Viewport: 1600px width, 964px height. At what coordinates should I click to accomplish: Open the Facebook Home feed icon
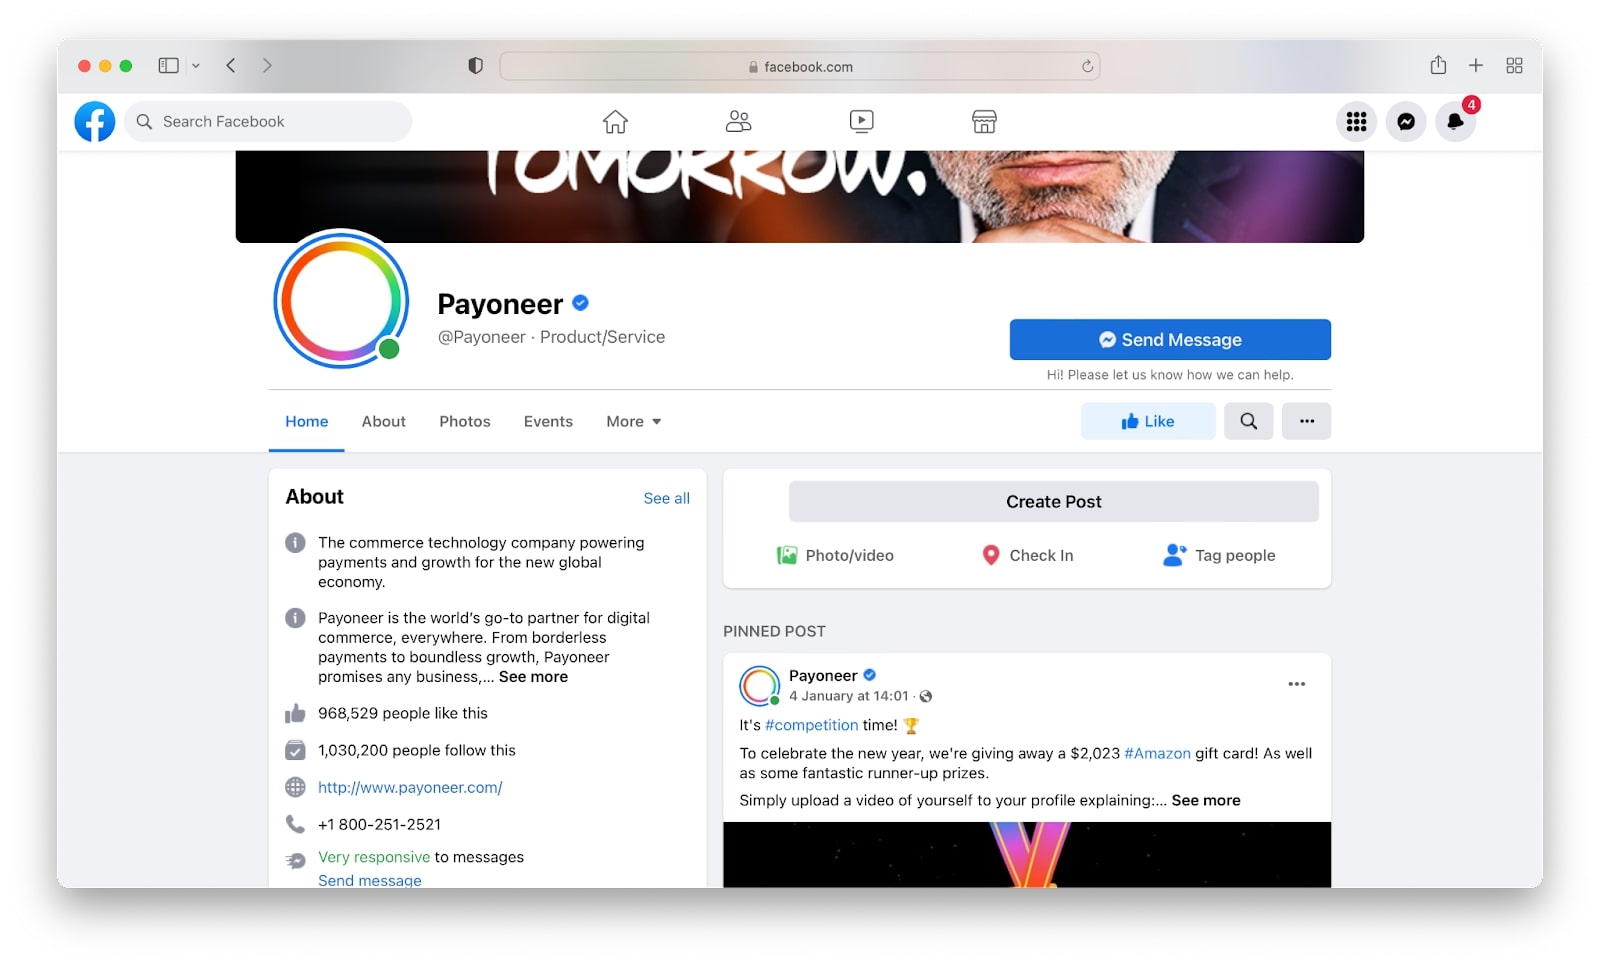coord(615,122)
